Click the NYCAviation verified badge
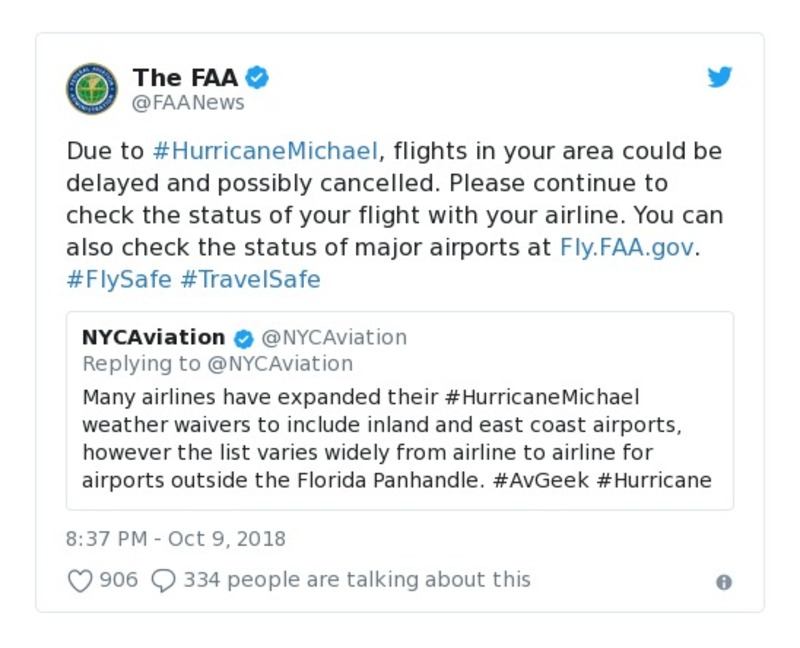The height and width of the screenshot is (648, 800). click(243, 338)
